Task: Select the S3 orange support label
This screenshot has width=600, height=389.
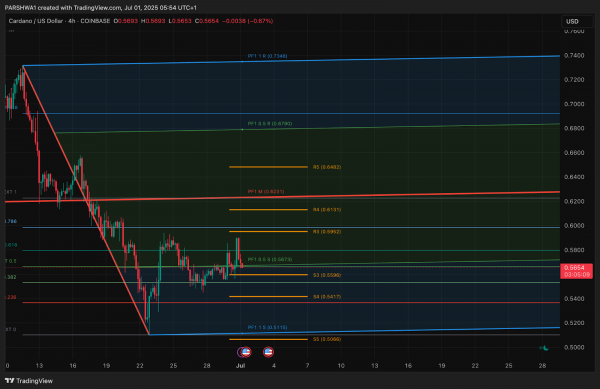Action: pos(327,275)
